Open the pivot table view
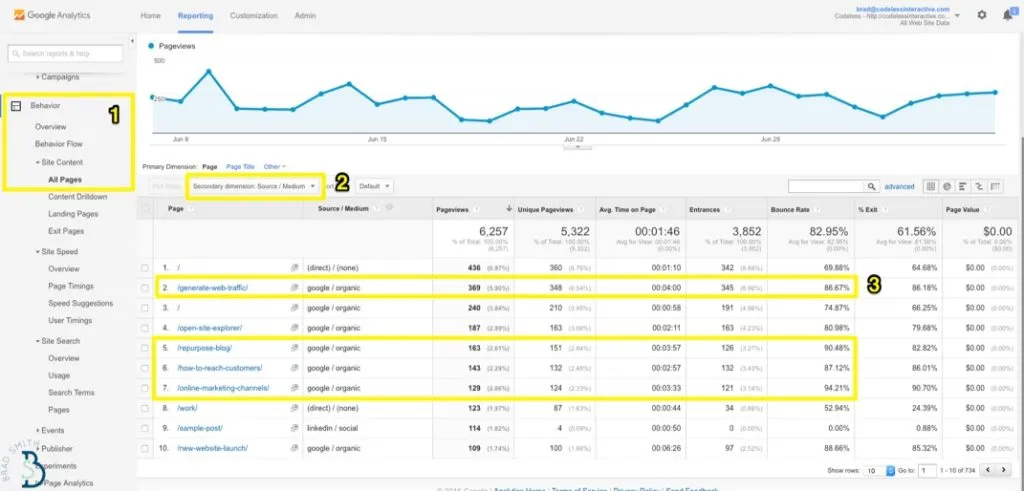 tap(996, 186)
